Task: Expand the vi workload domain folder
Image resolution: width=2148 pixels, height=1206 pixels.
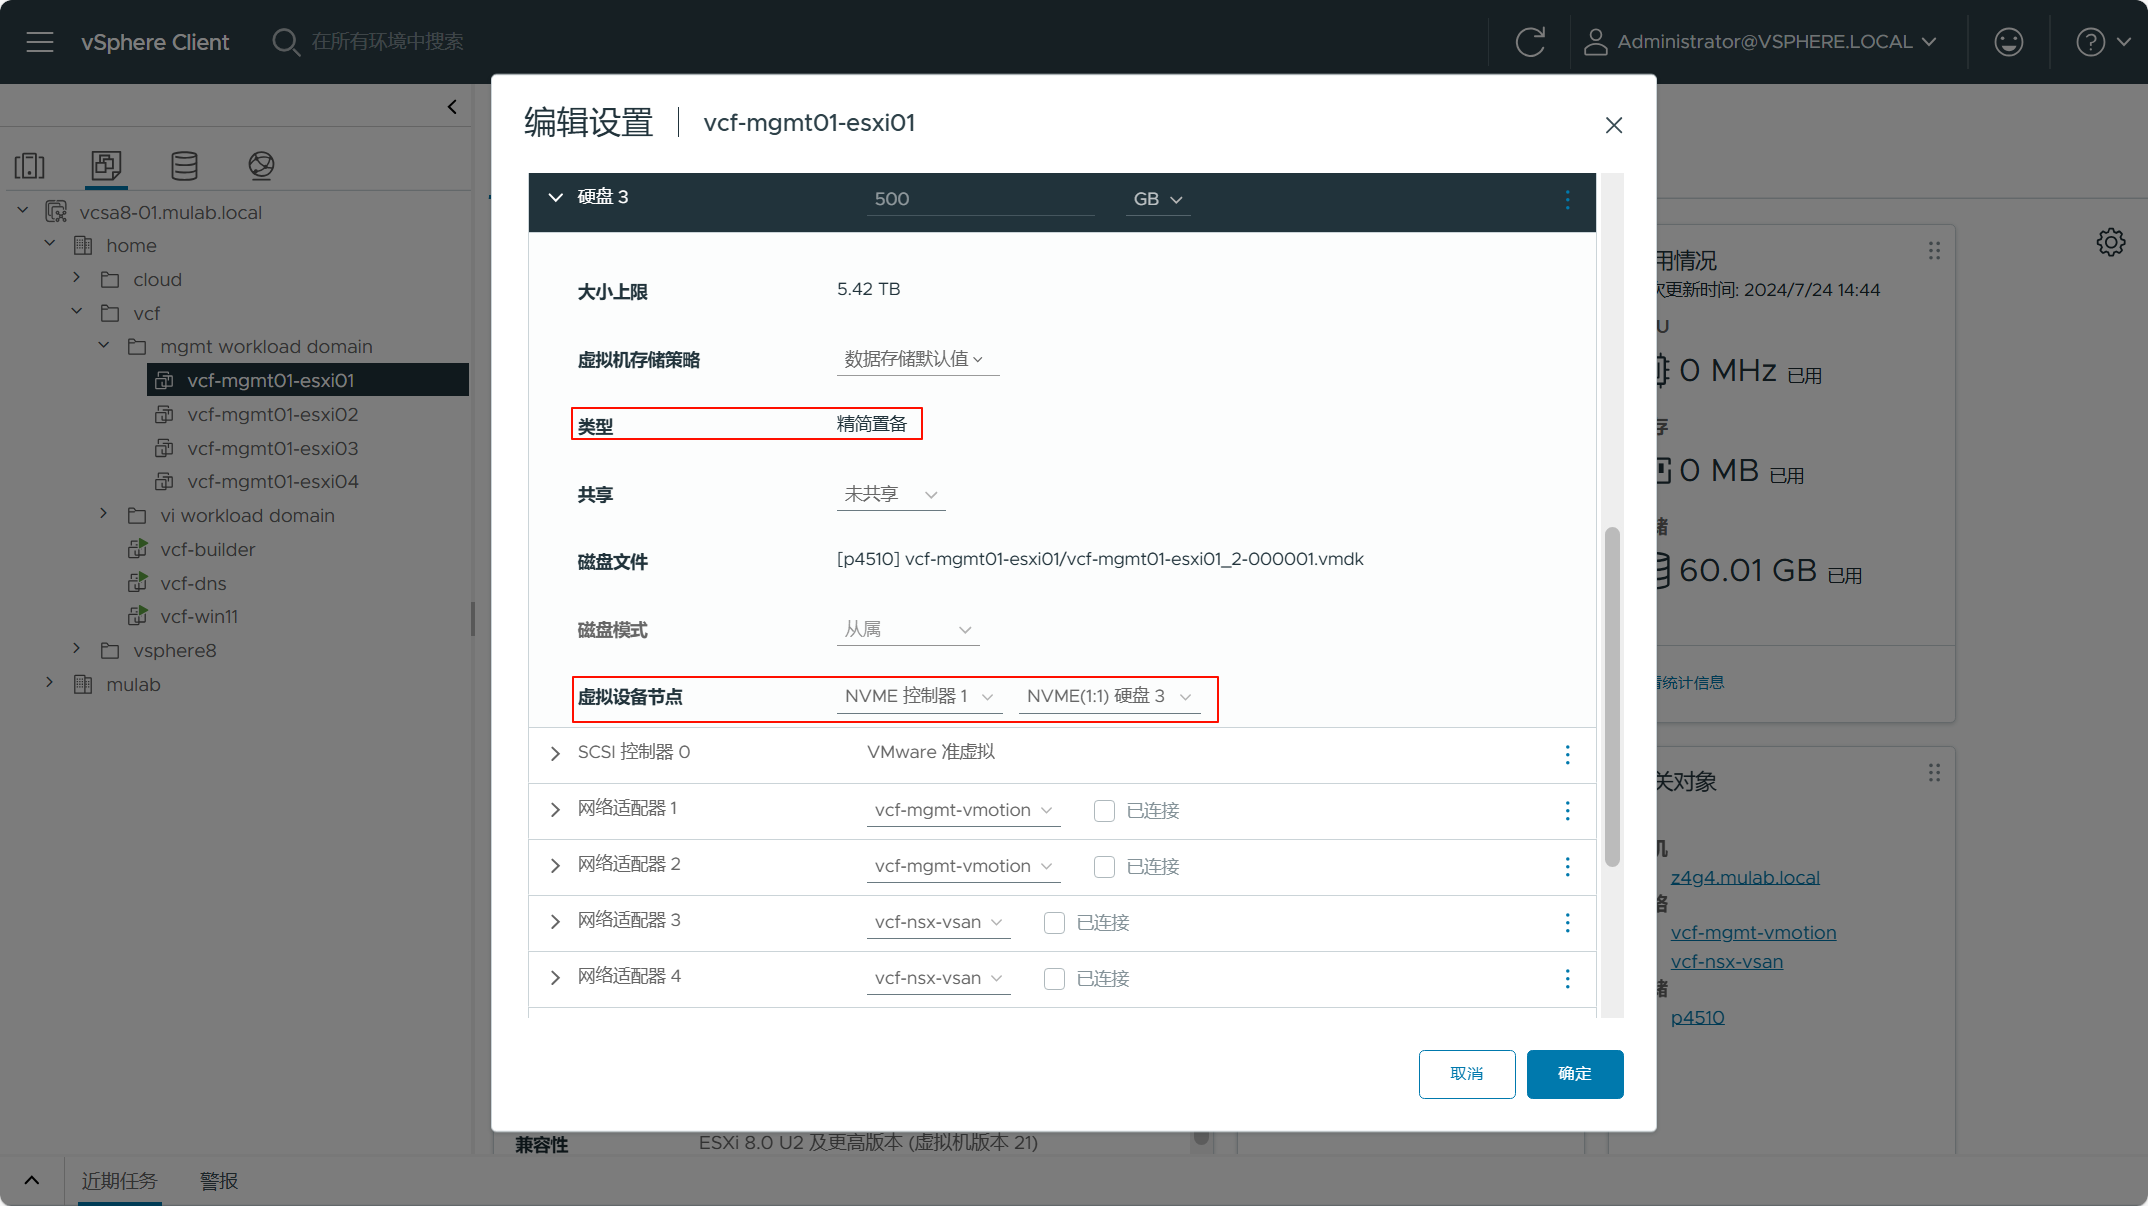Action: point(103,514)
